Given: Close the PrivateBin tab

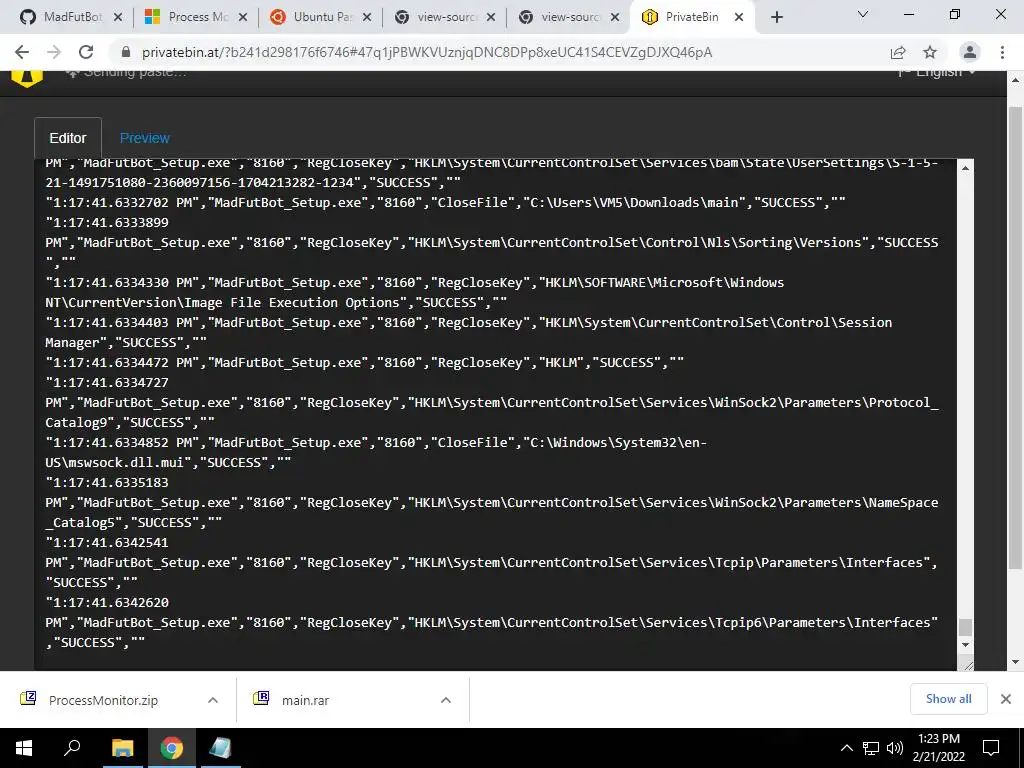Looking at the screenshot, I should click(x=739, y=17).
